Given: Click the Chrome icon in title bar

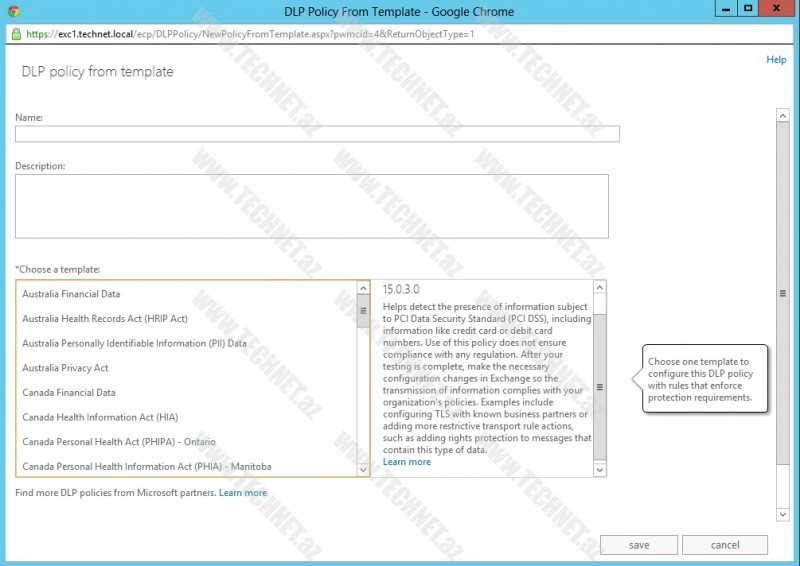Looking at the screenshot, I should point(12,12).
